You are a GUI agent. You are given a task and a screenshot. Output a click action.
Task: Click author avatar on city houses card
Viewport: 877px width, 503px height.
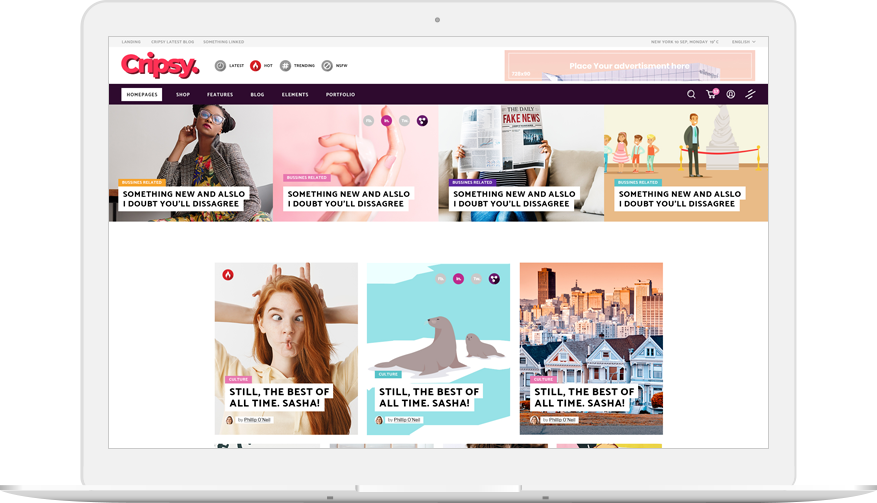[534, 420]
